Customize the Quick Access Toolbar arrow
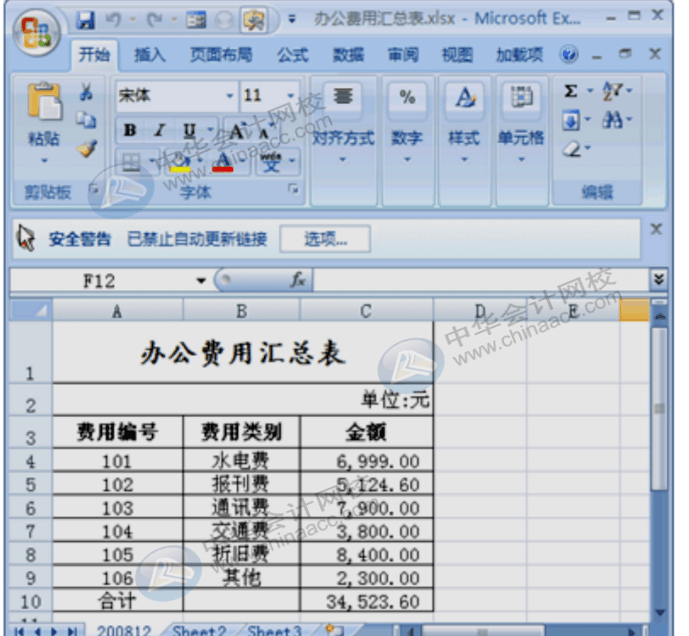Screen dimensions: 689x636 pyautogui.click(x=292, y=19)
